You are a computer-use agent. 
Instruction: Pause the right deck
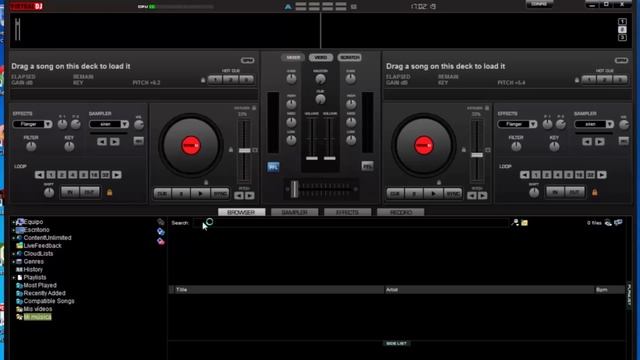(414, 194)
